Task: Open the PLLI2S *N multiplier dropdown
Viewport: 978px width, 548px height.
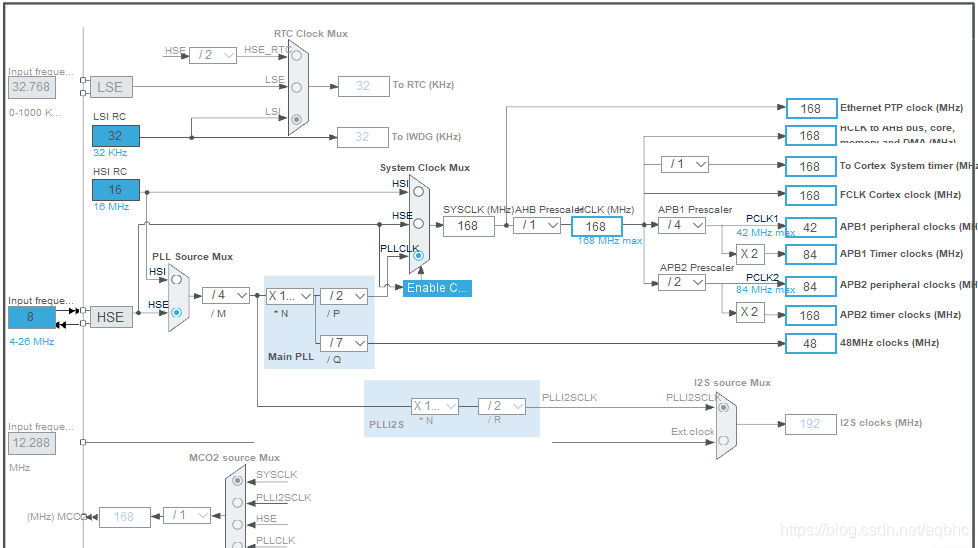Action: (x=435, y=406)
